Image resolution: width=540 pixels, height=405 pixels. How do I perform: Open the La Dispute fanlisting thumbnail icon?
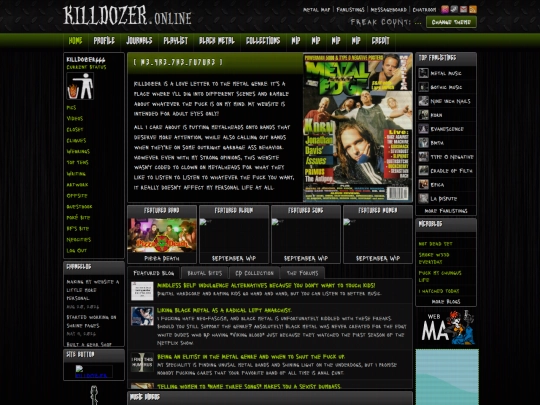tap(423, 198)
